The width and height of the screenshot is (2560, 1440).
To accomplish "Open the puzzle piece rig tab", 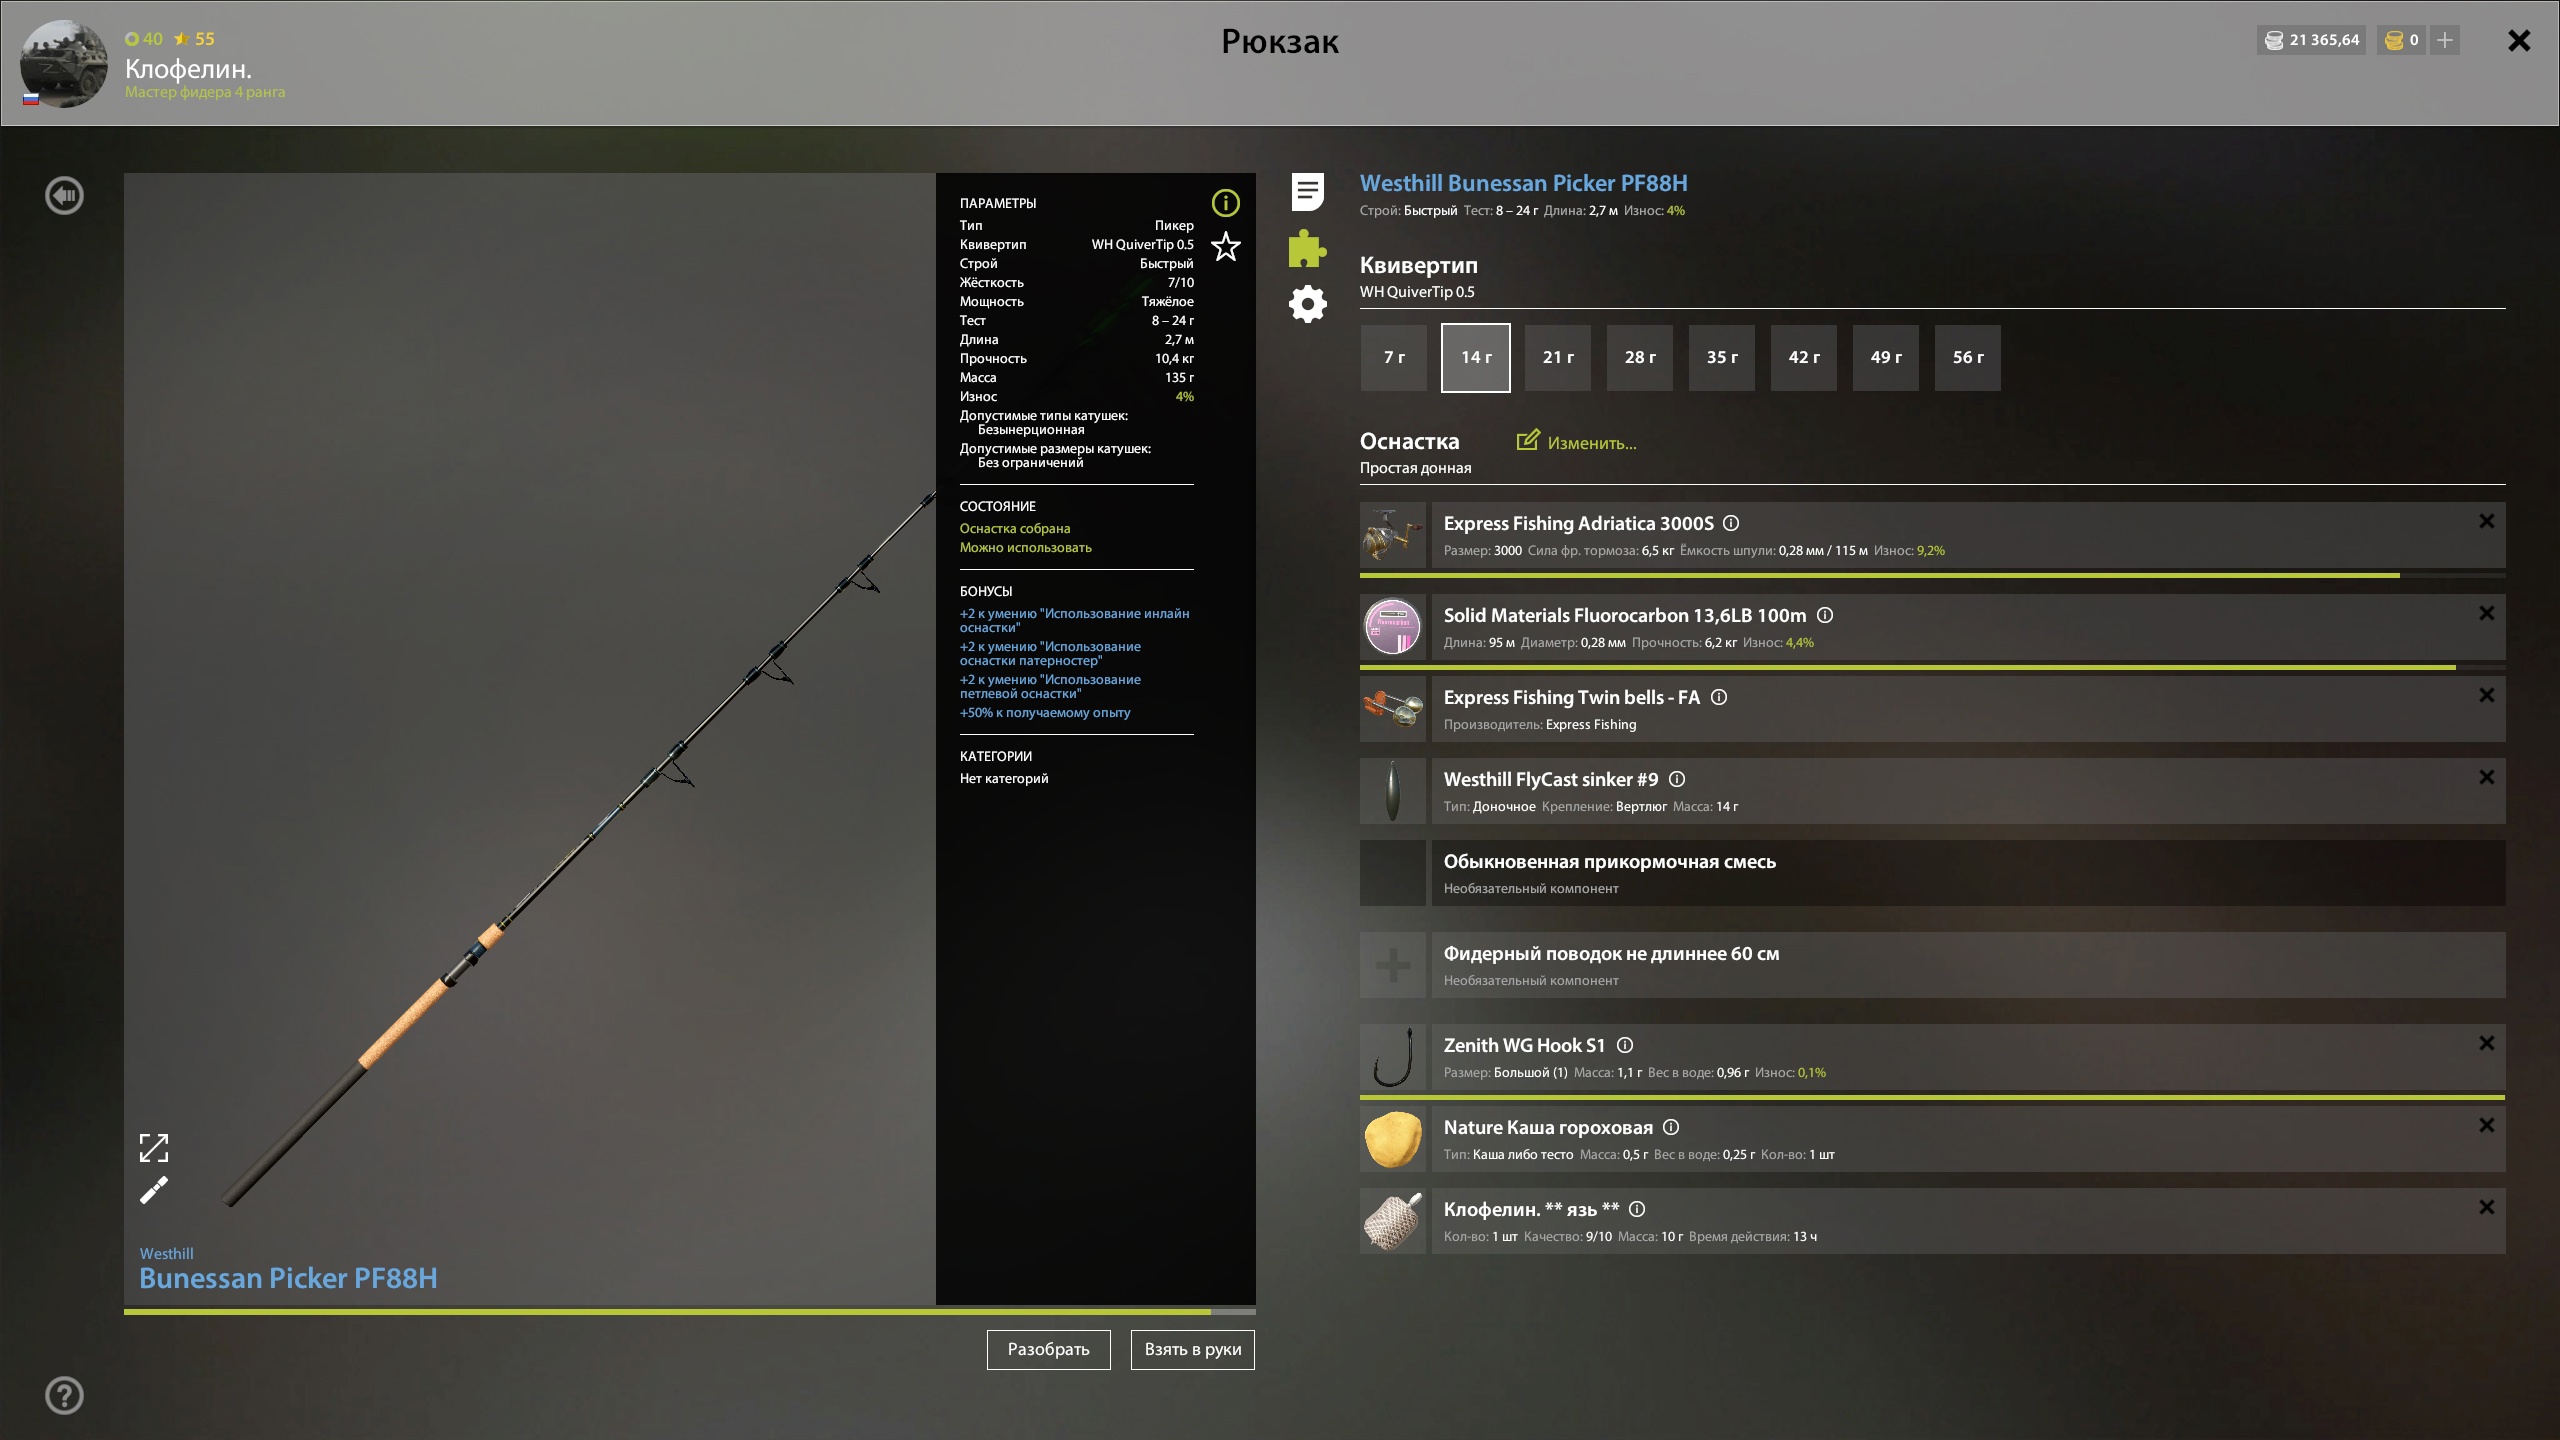I will pos(1307,248).
